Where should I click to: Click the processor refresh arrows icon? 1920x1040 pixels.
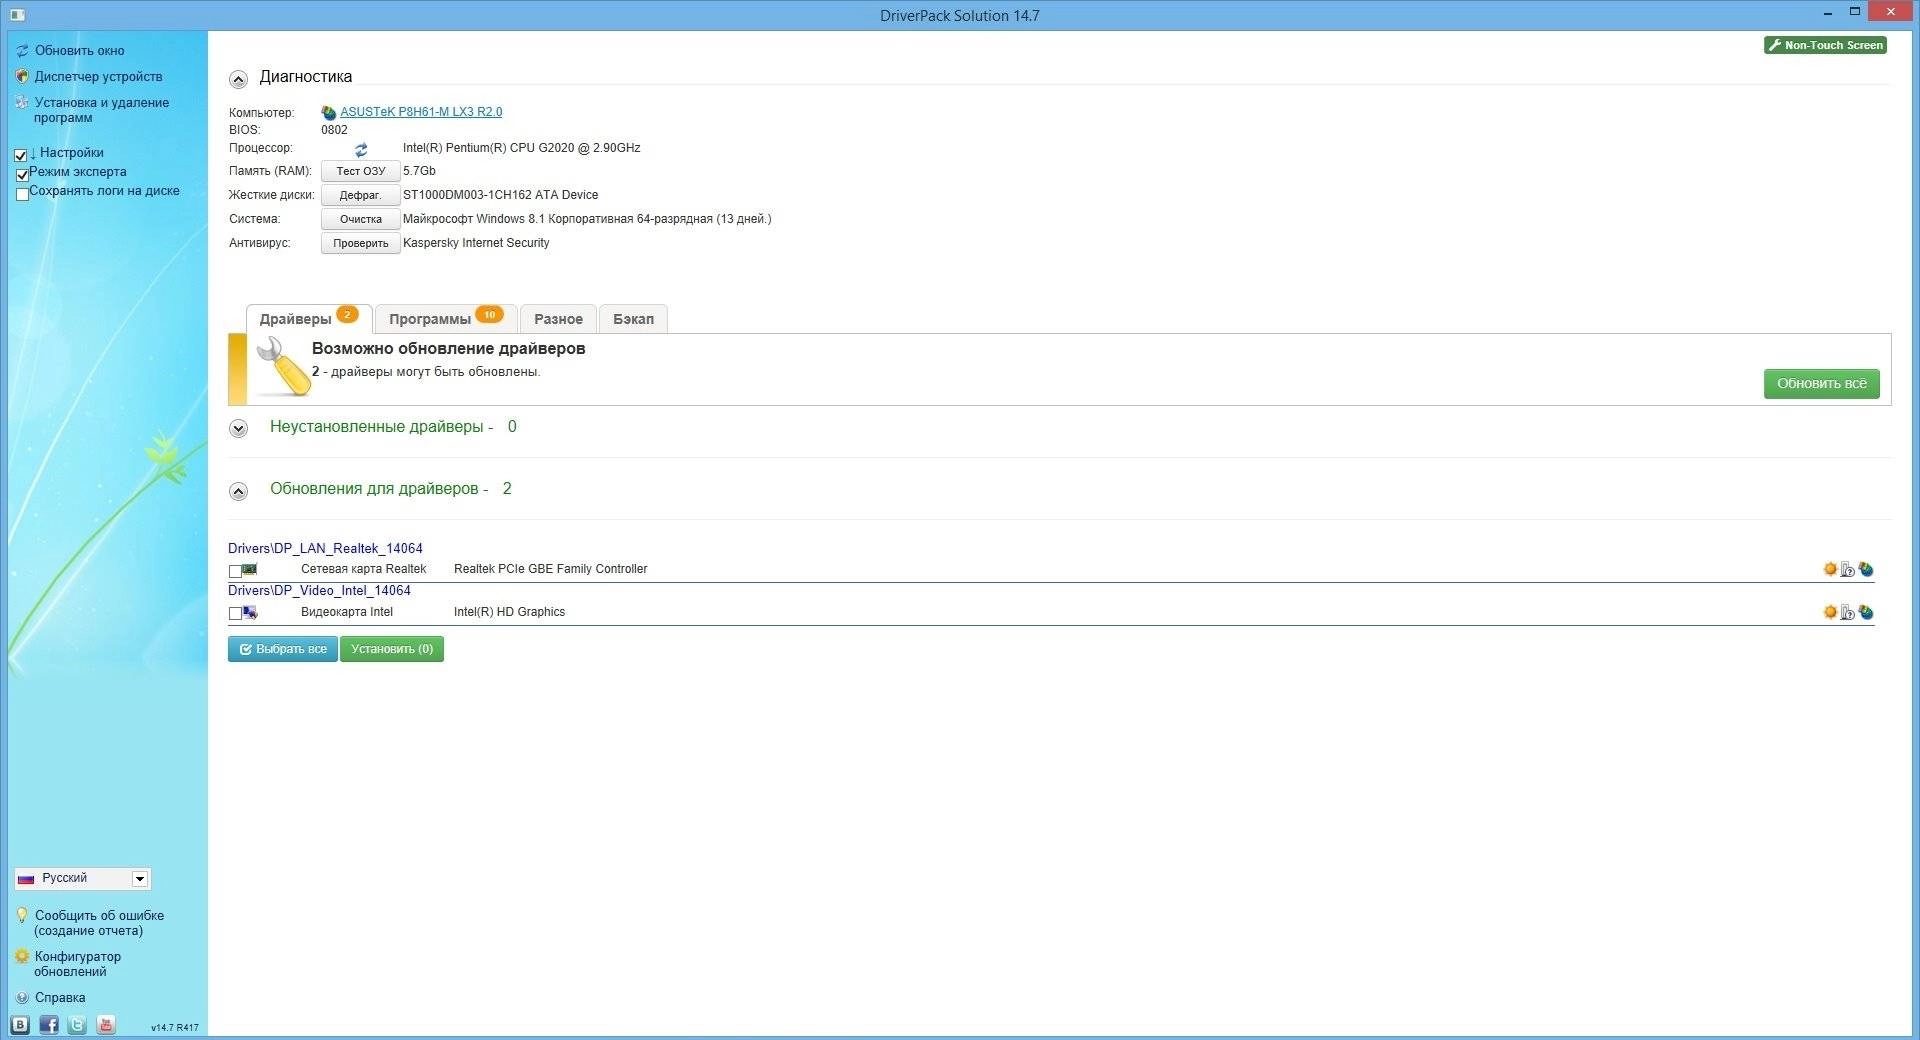(361, 150)
